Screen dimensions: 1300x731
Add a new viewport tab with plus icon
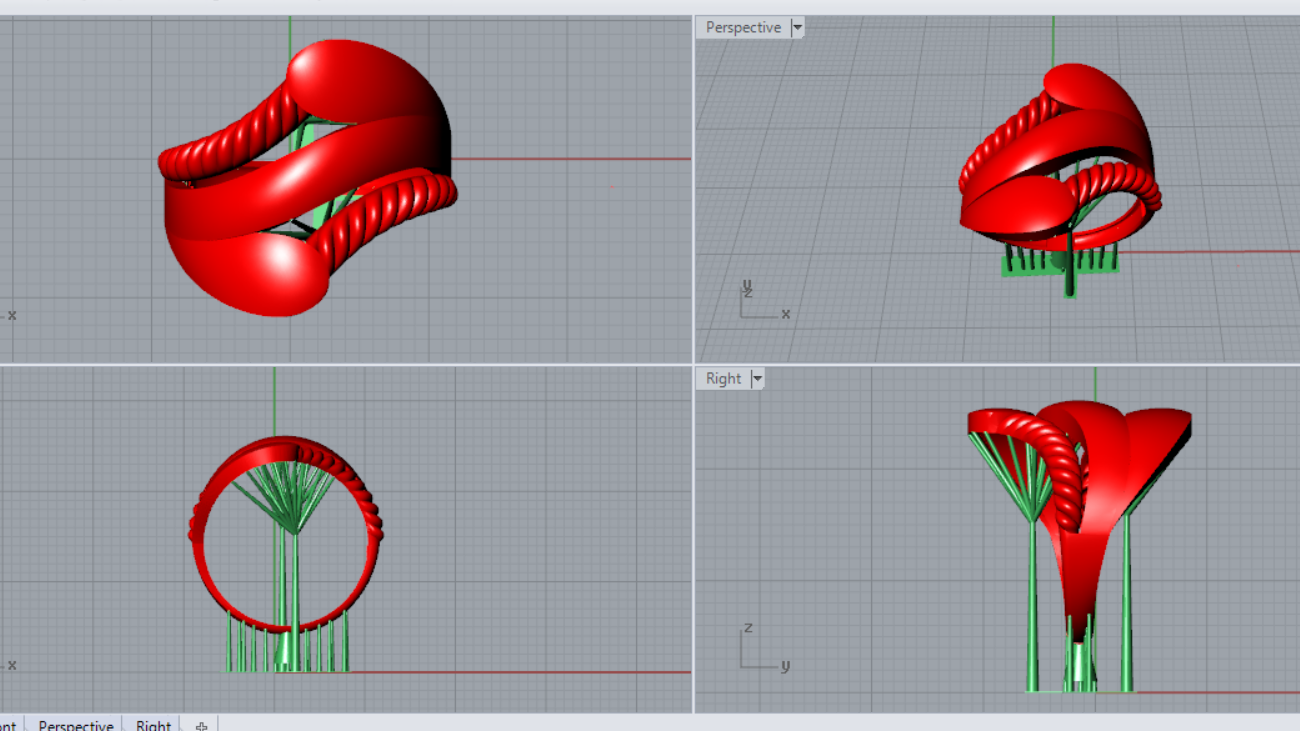tap(201, 724)
